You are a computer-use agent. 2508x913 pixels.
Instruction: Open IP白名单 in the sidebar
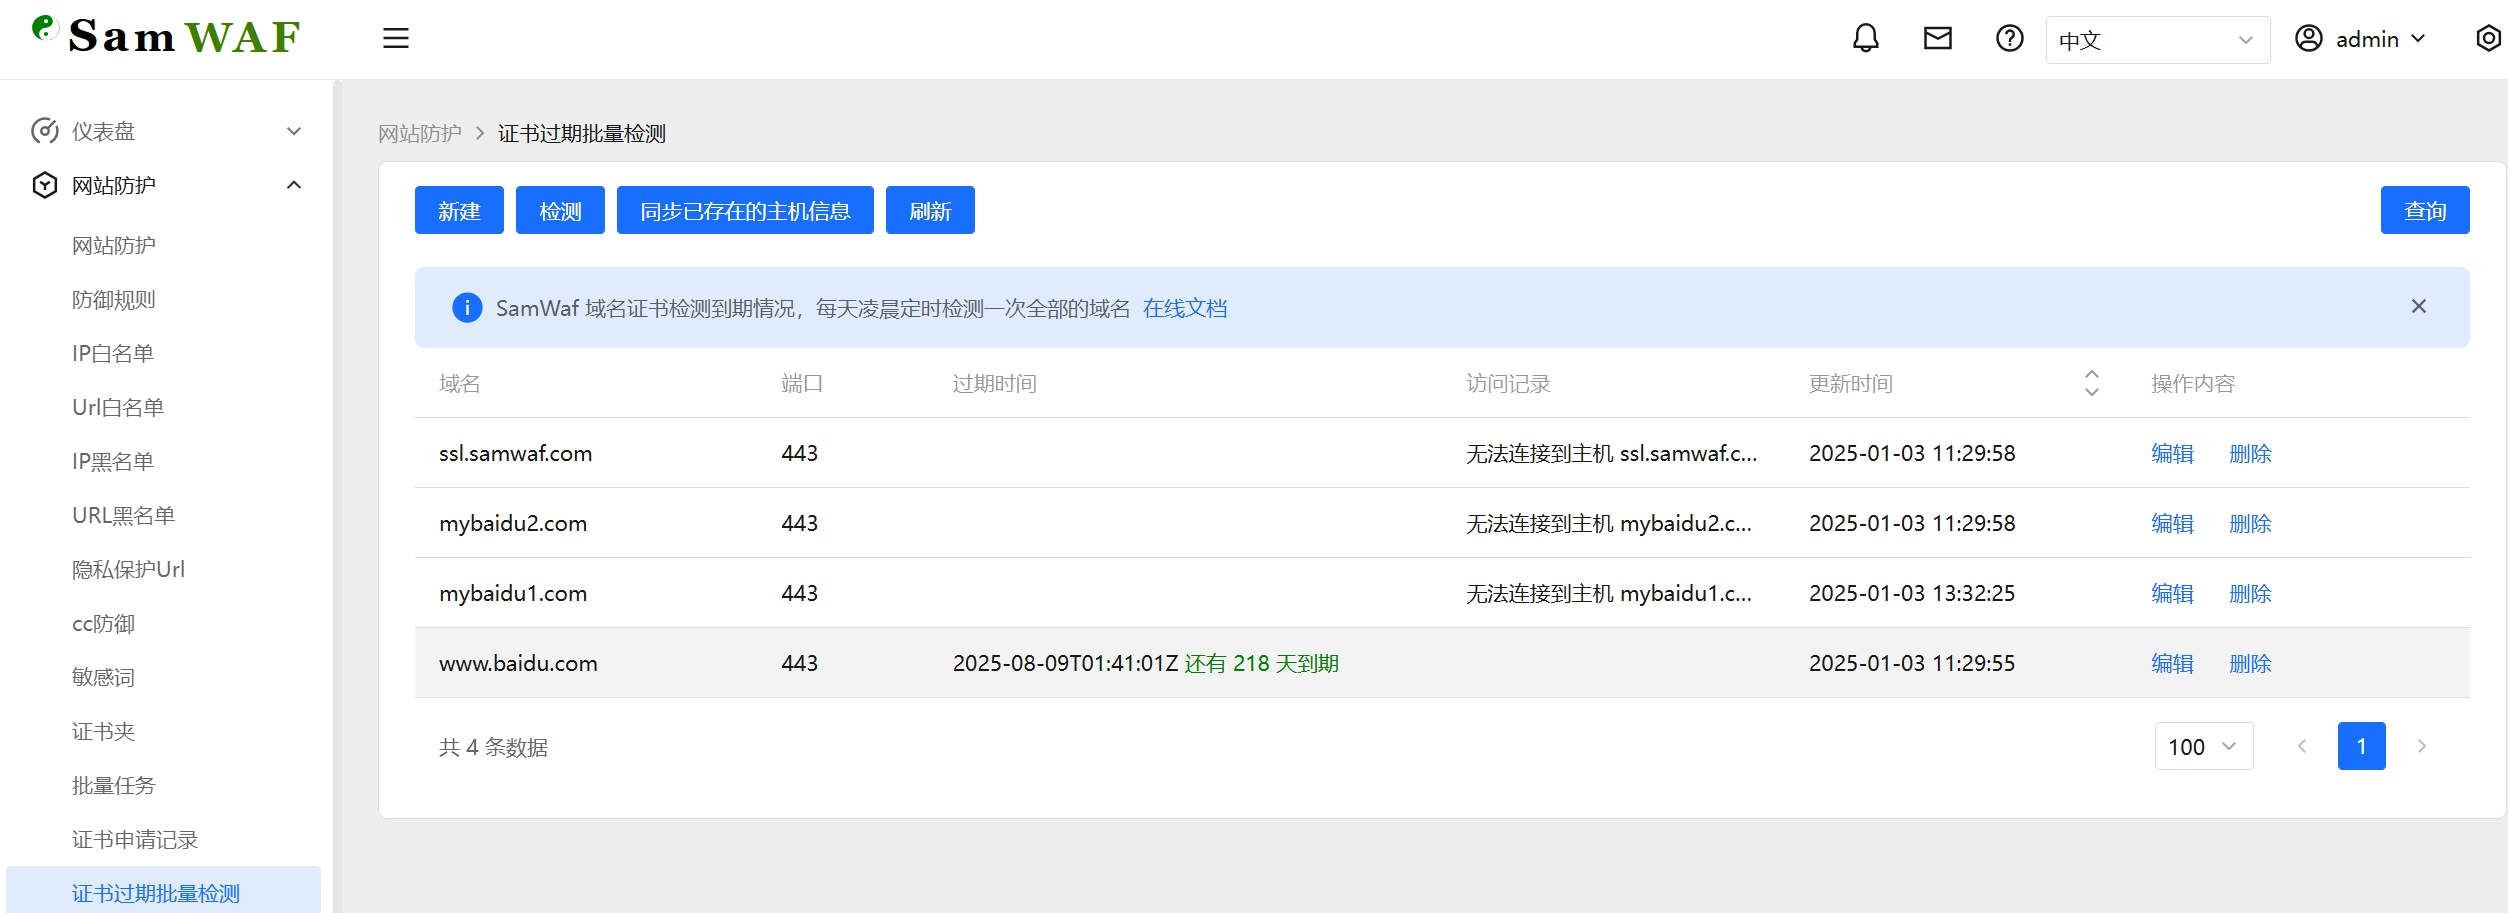113,353
